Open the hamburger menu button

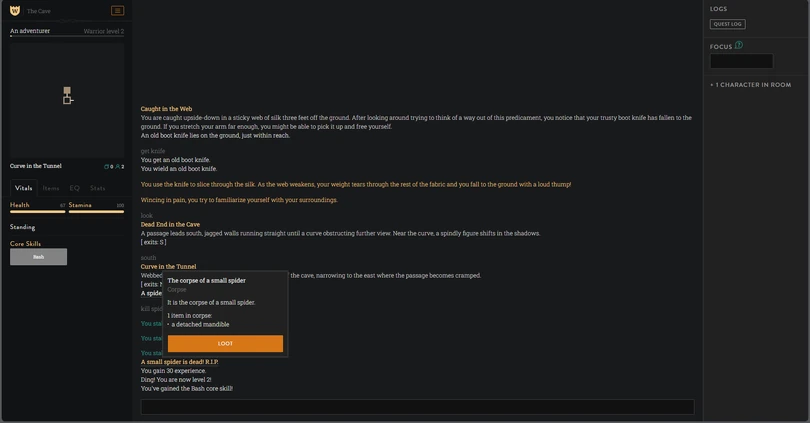click(118, 11)
